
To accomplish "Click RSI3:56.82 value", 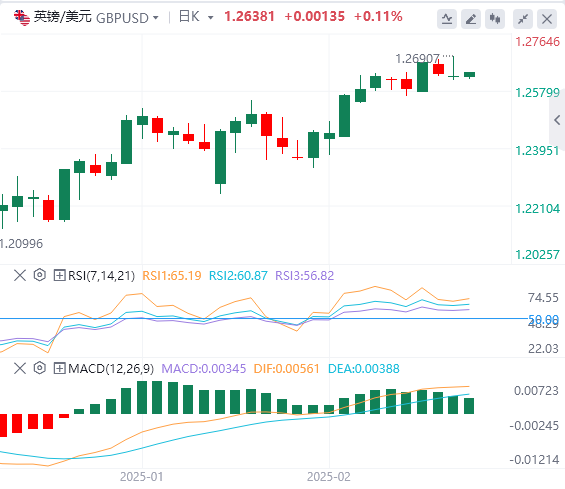I will point(304,276).
